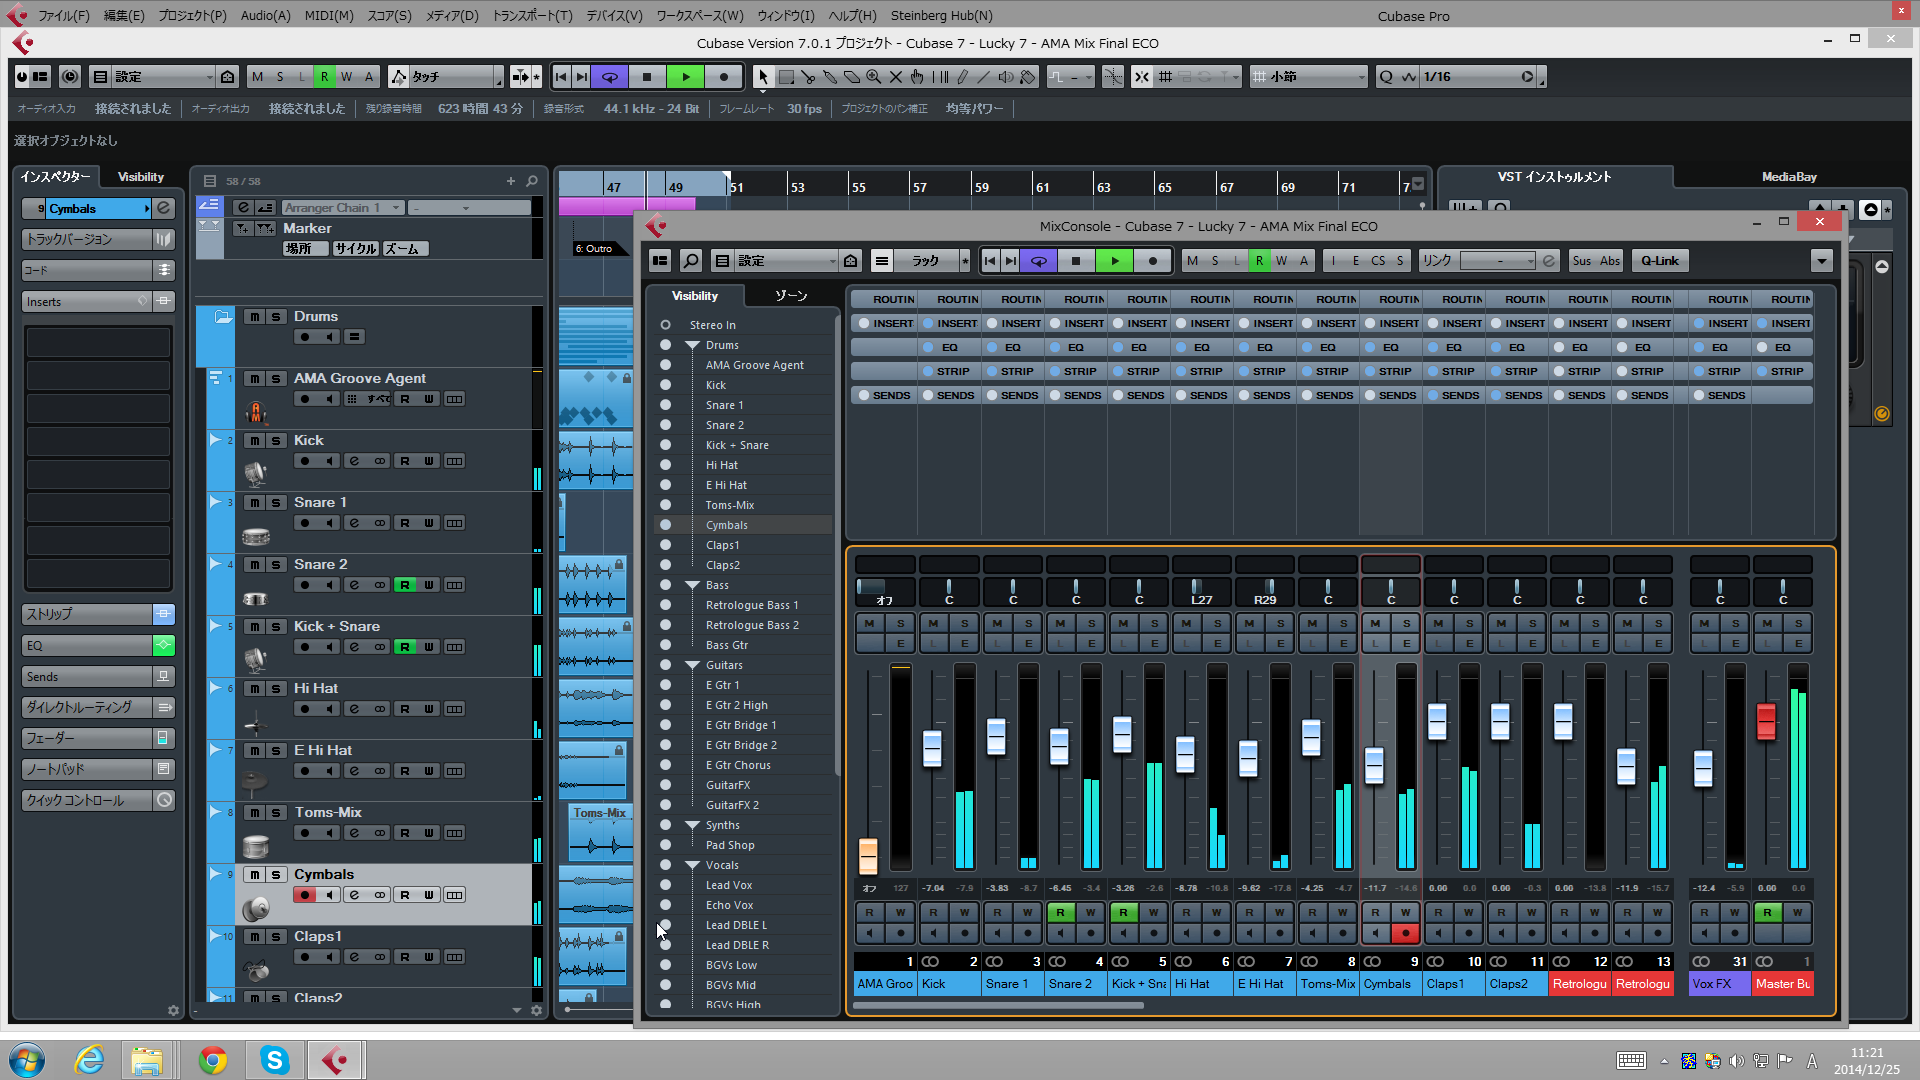Open Cubase from the Windows taskbar
Viewport: 1920px width, 1080px height.
(335, 1060)
